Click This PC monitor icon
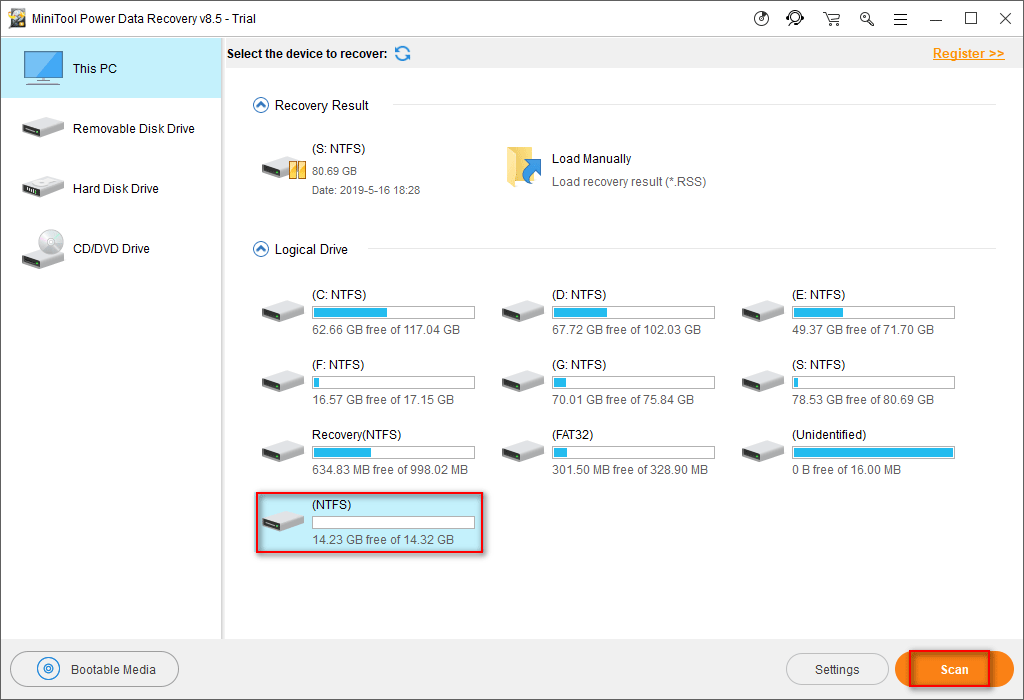1024x700 pixels. (x=43, y=68)
